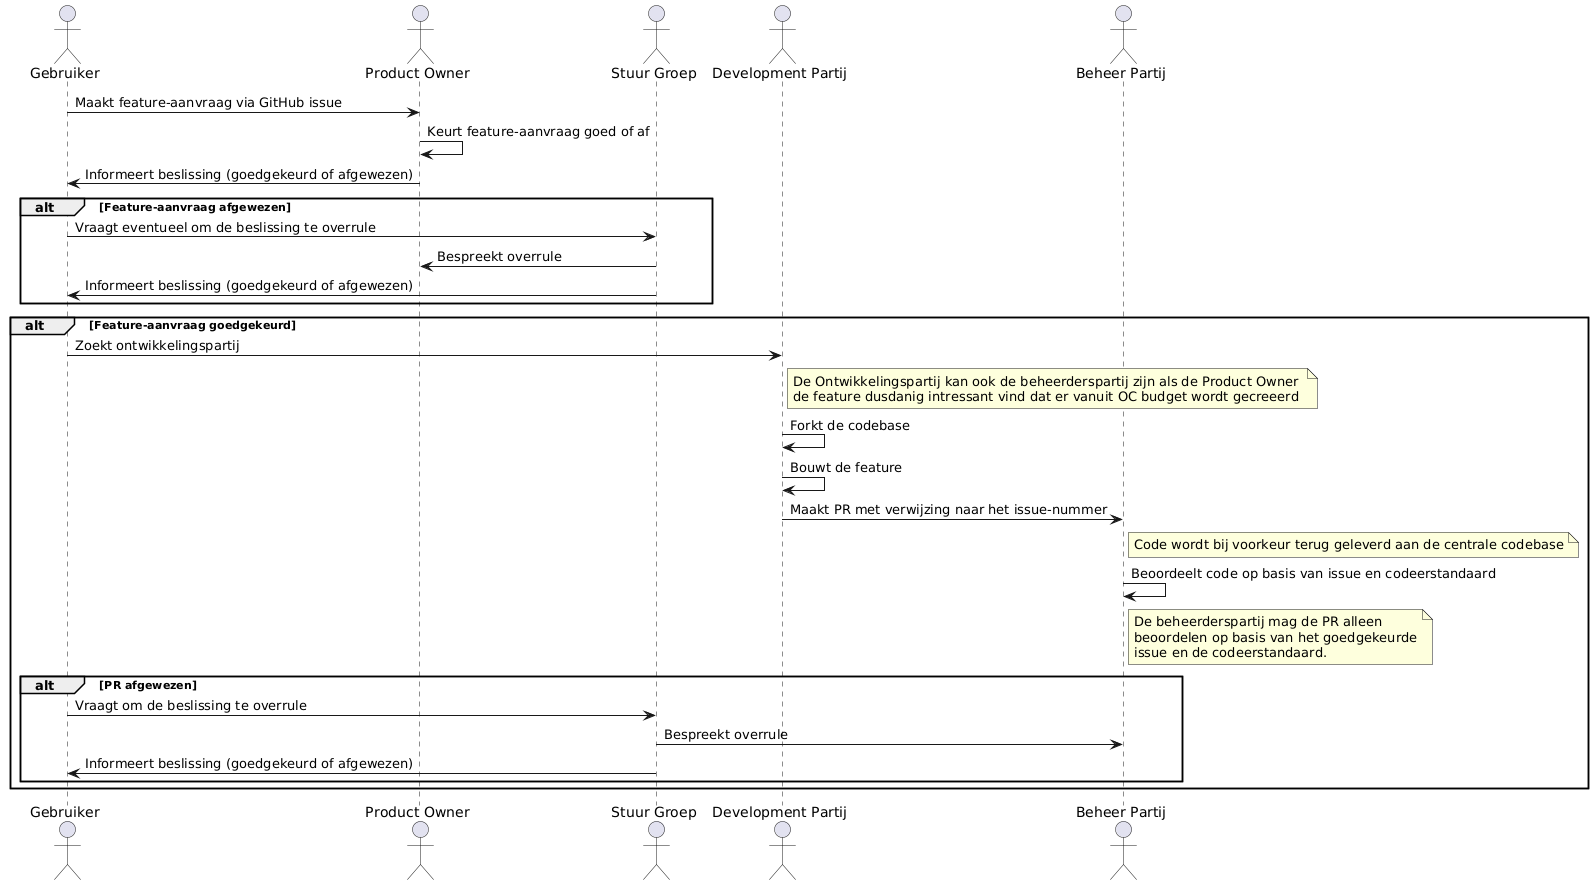
Task: Select the top Product Owner actor icon
Action: pyautogui.click(x=420, y=32)
